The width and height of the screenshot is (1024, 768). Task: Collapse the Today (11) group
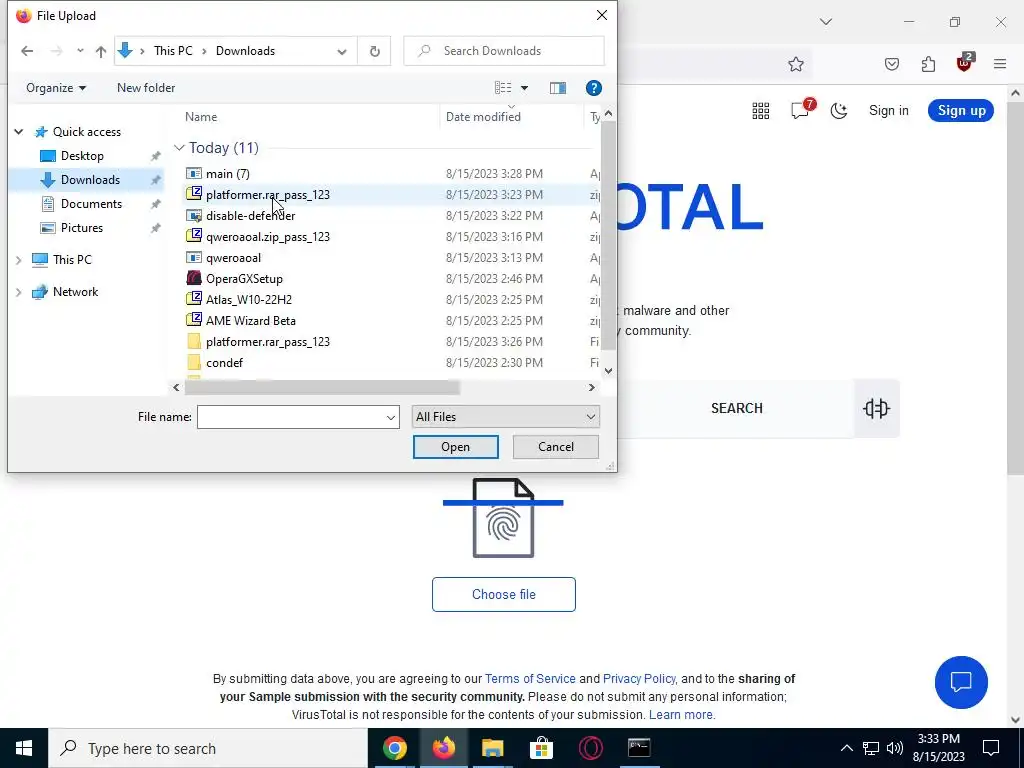click(x=179, y=148)
